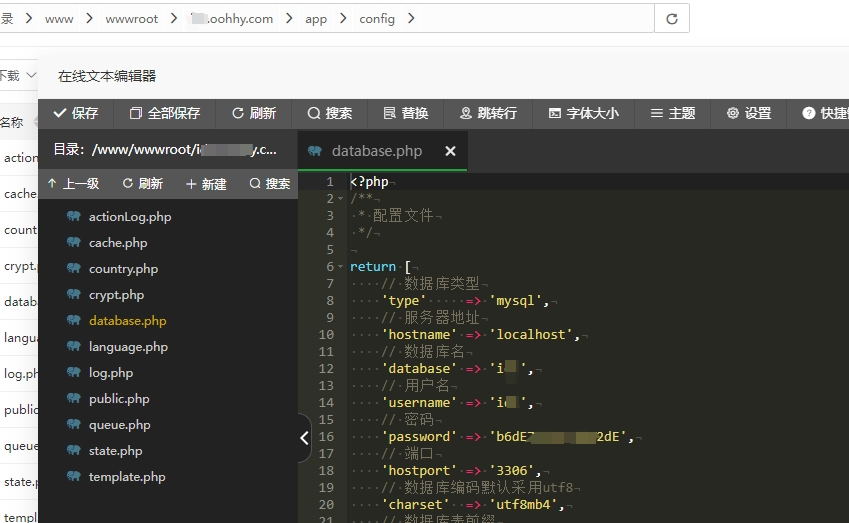The height and width of the screenshot is (523, 849).
Task: Open 跳转行 go to line
Action: (488, 113)
